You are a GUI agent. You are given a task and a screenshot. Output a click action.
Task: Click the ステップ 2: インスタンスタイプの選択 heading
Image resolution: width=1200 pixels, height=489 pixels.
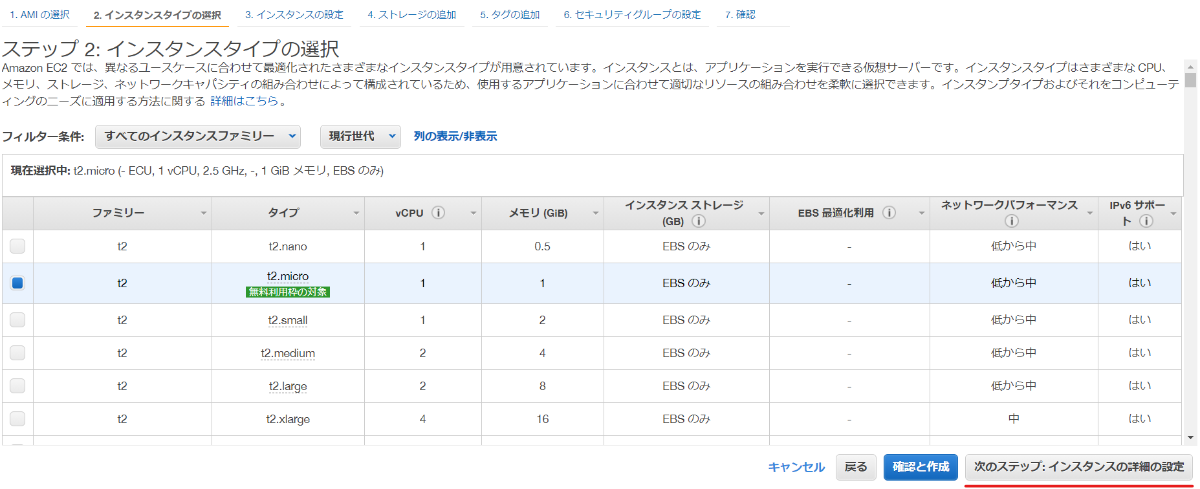point(170,48)
